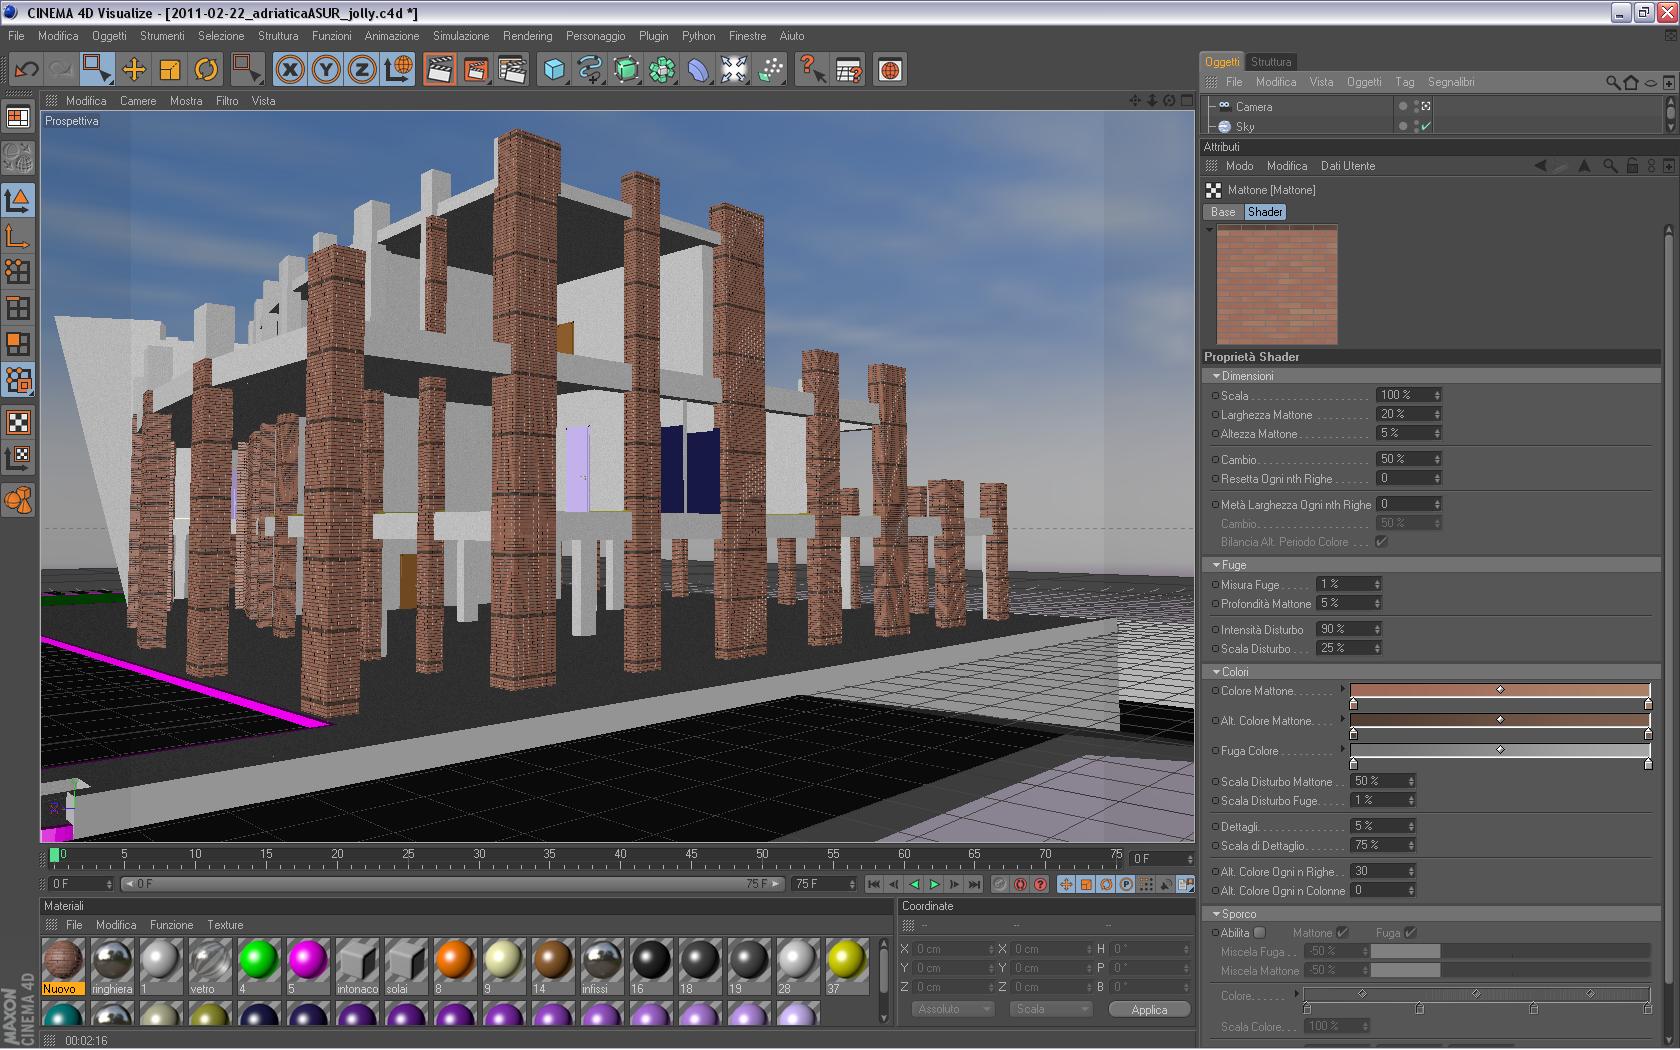Go to the end of the animation
The width and height of the screenshot is (1680, 1050).
tap(974, 884)
